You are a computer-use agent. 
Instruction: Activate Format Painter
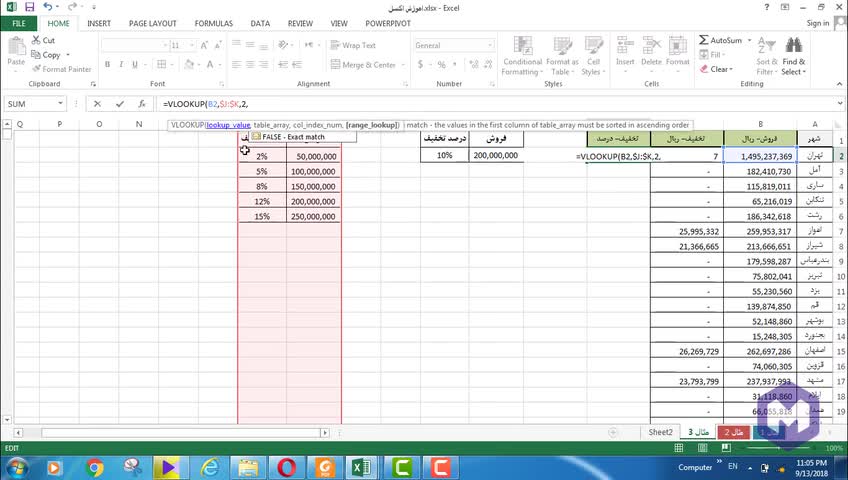pos(61,69)
